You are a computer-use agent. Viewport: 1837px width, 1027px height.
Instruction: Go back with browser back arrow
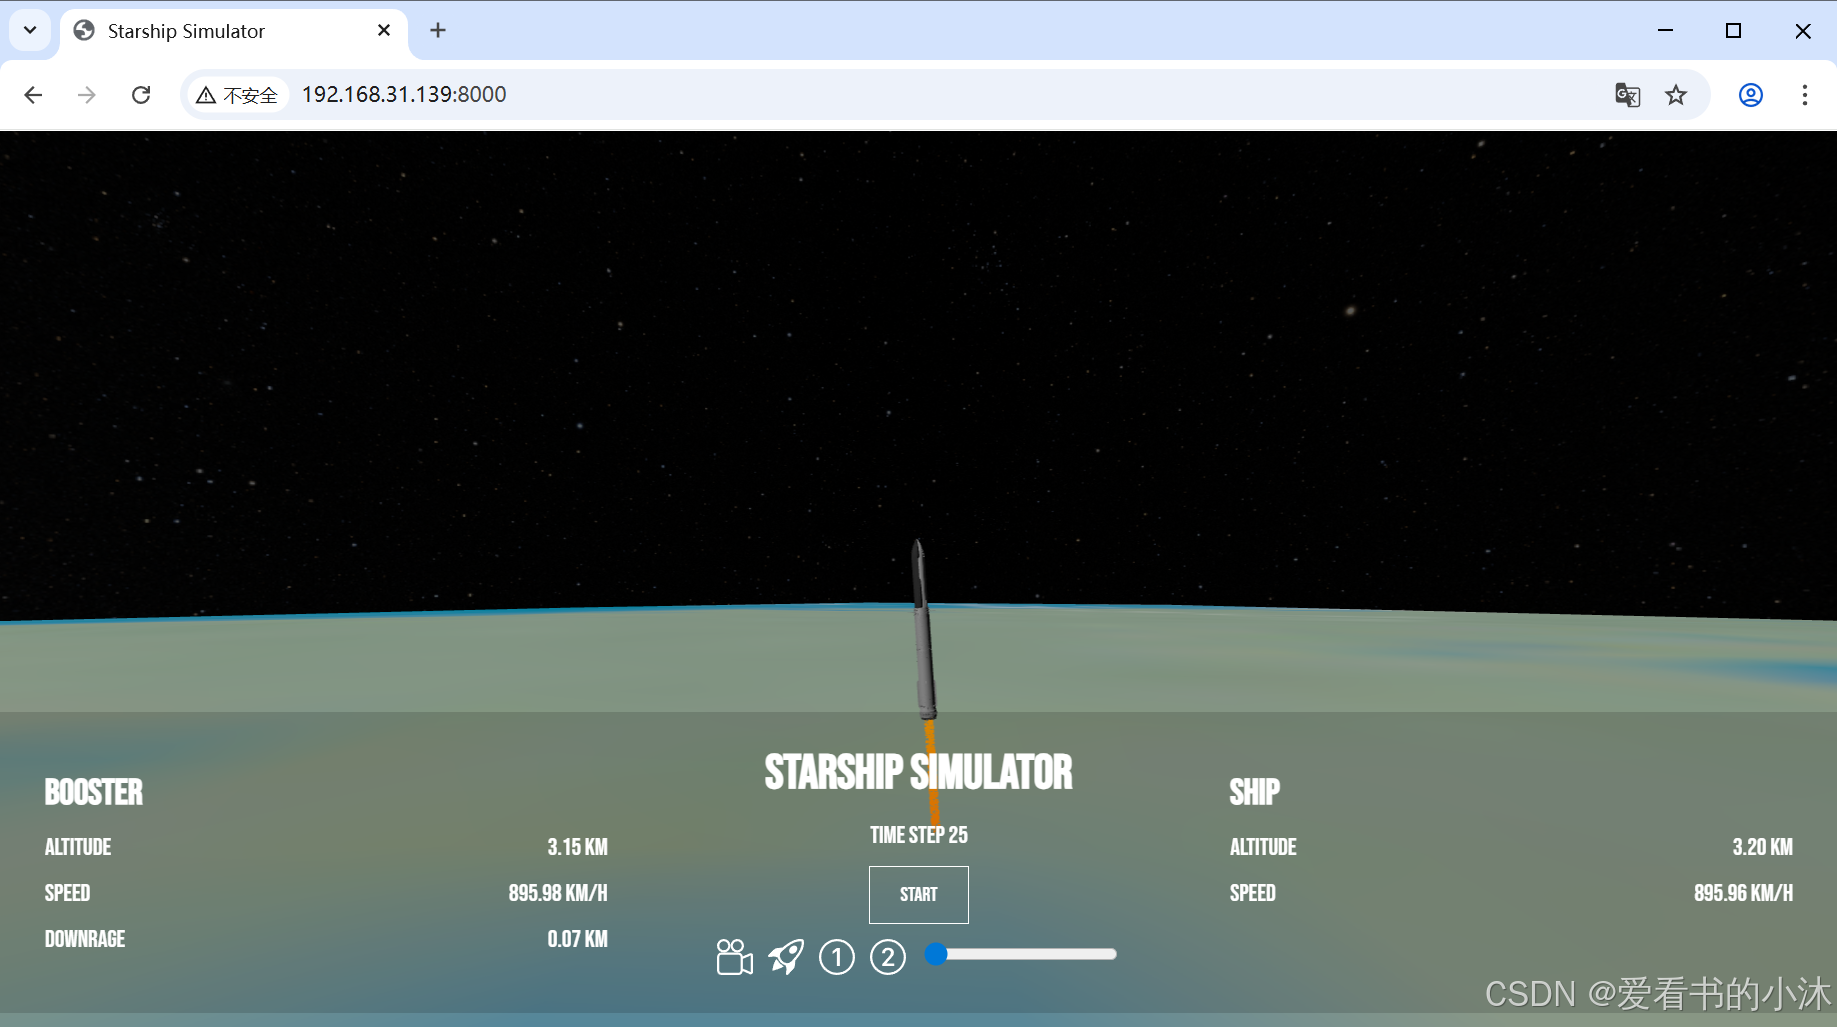pyautogui.click(x=33, y=95)
